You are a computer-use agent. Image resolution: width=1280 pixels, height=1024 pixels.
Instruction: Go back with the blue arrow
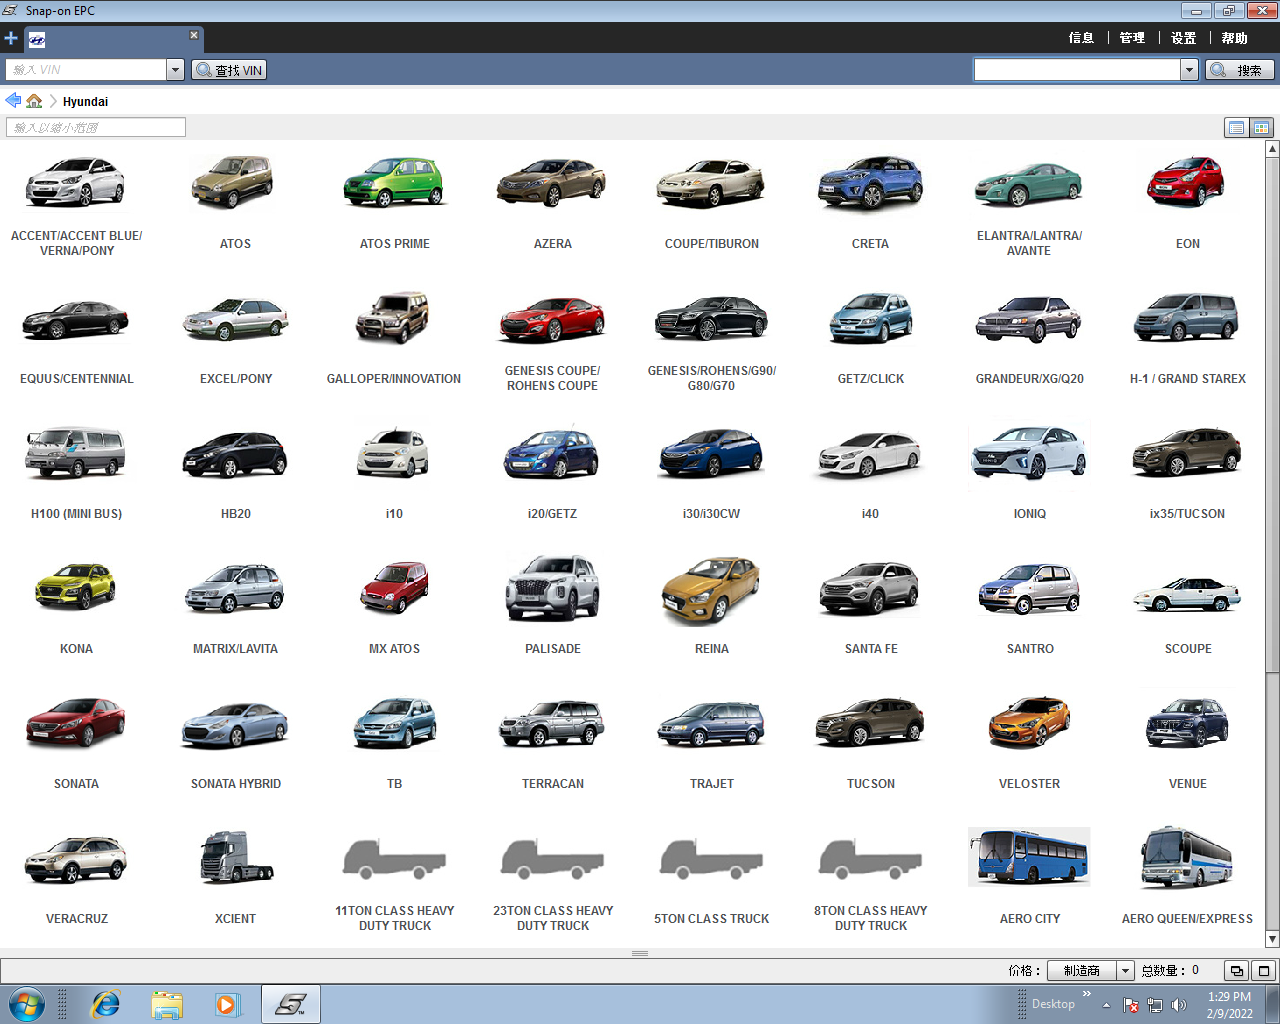[x=13, y=100]
